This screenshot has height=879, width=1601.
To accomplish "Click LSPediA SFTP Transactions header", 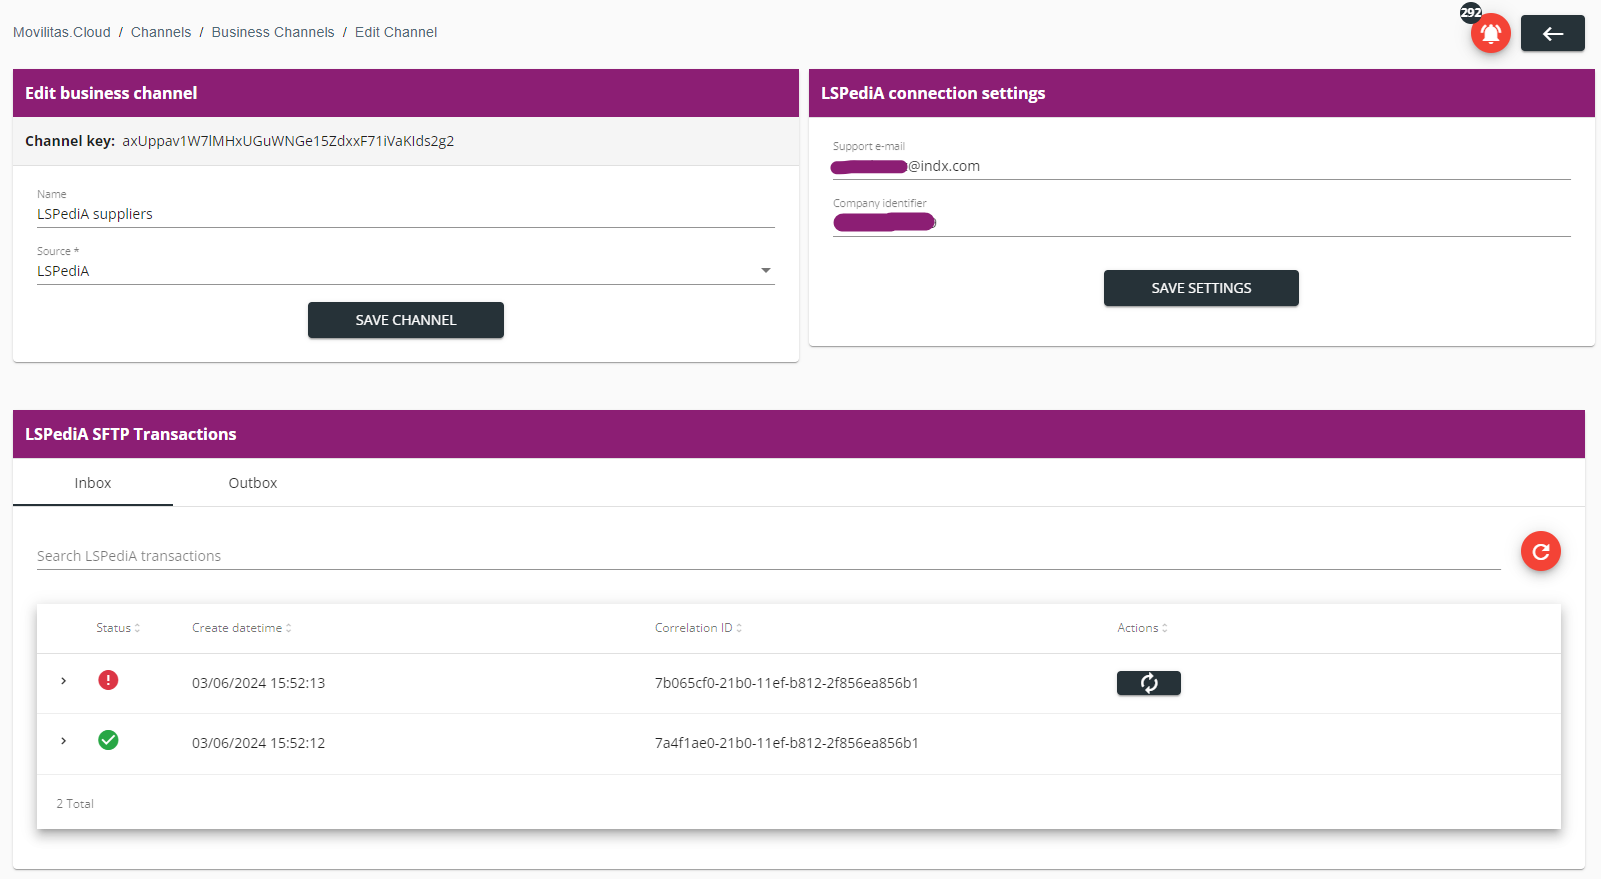I will coord(799,434).
